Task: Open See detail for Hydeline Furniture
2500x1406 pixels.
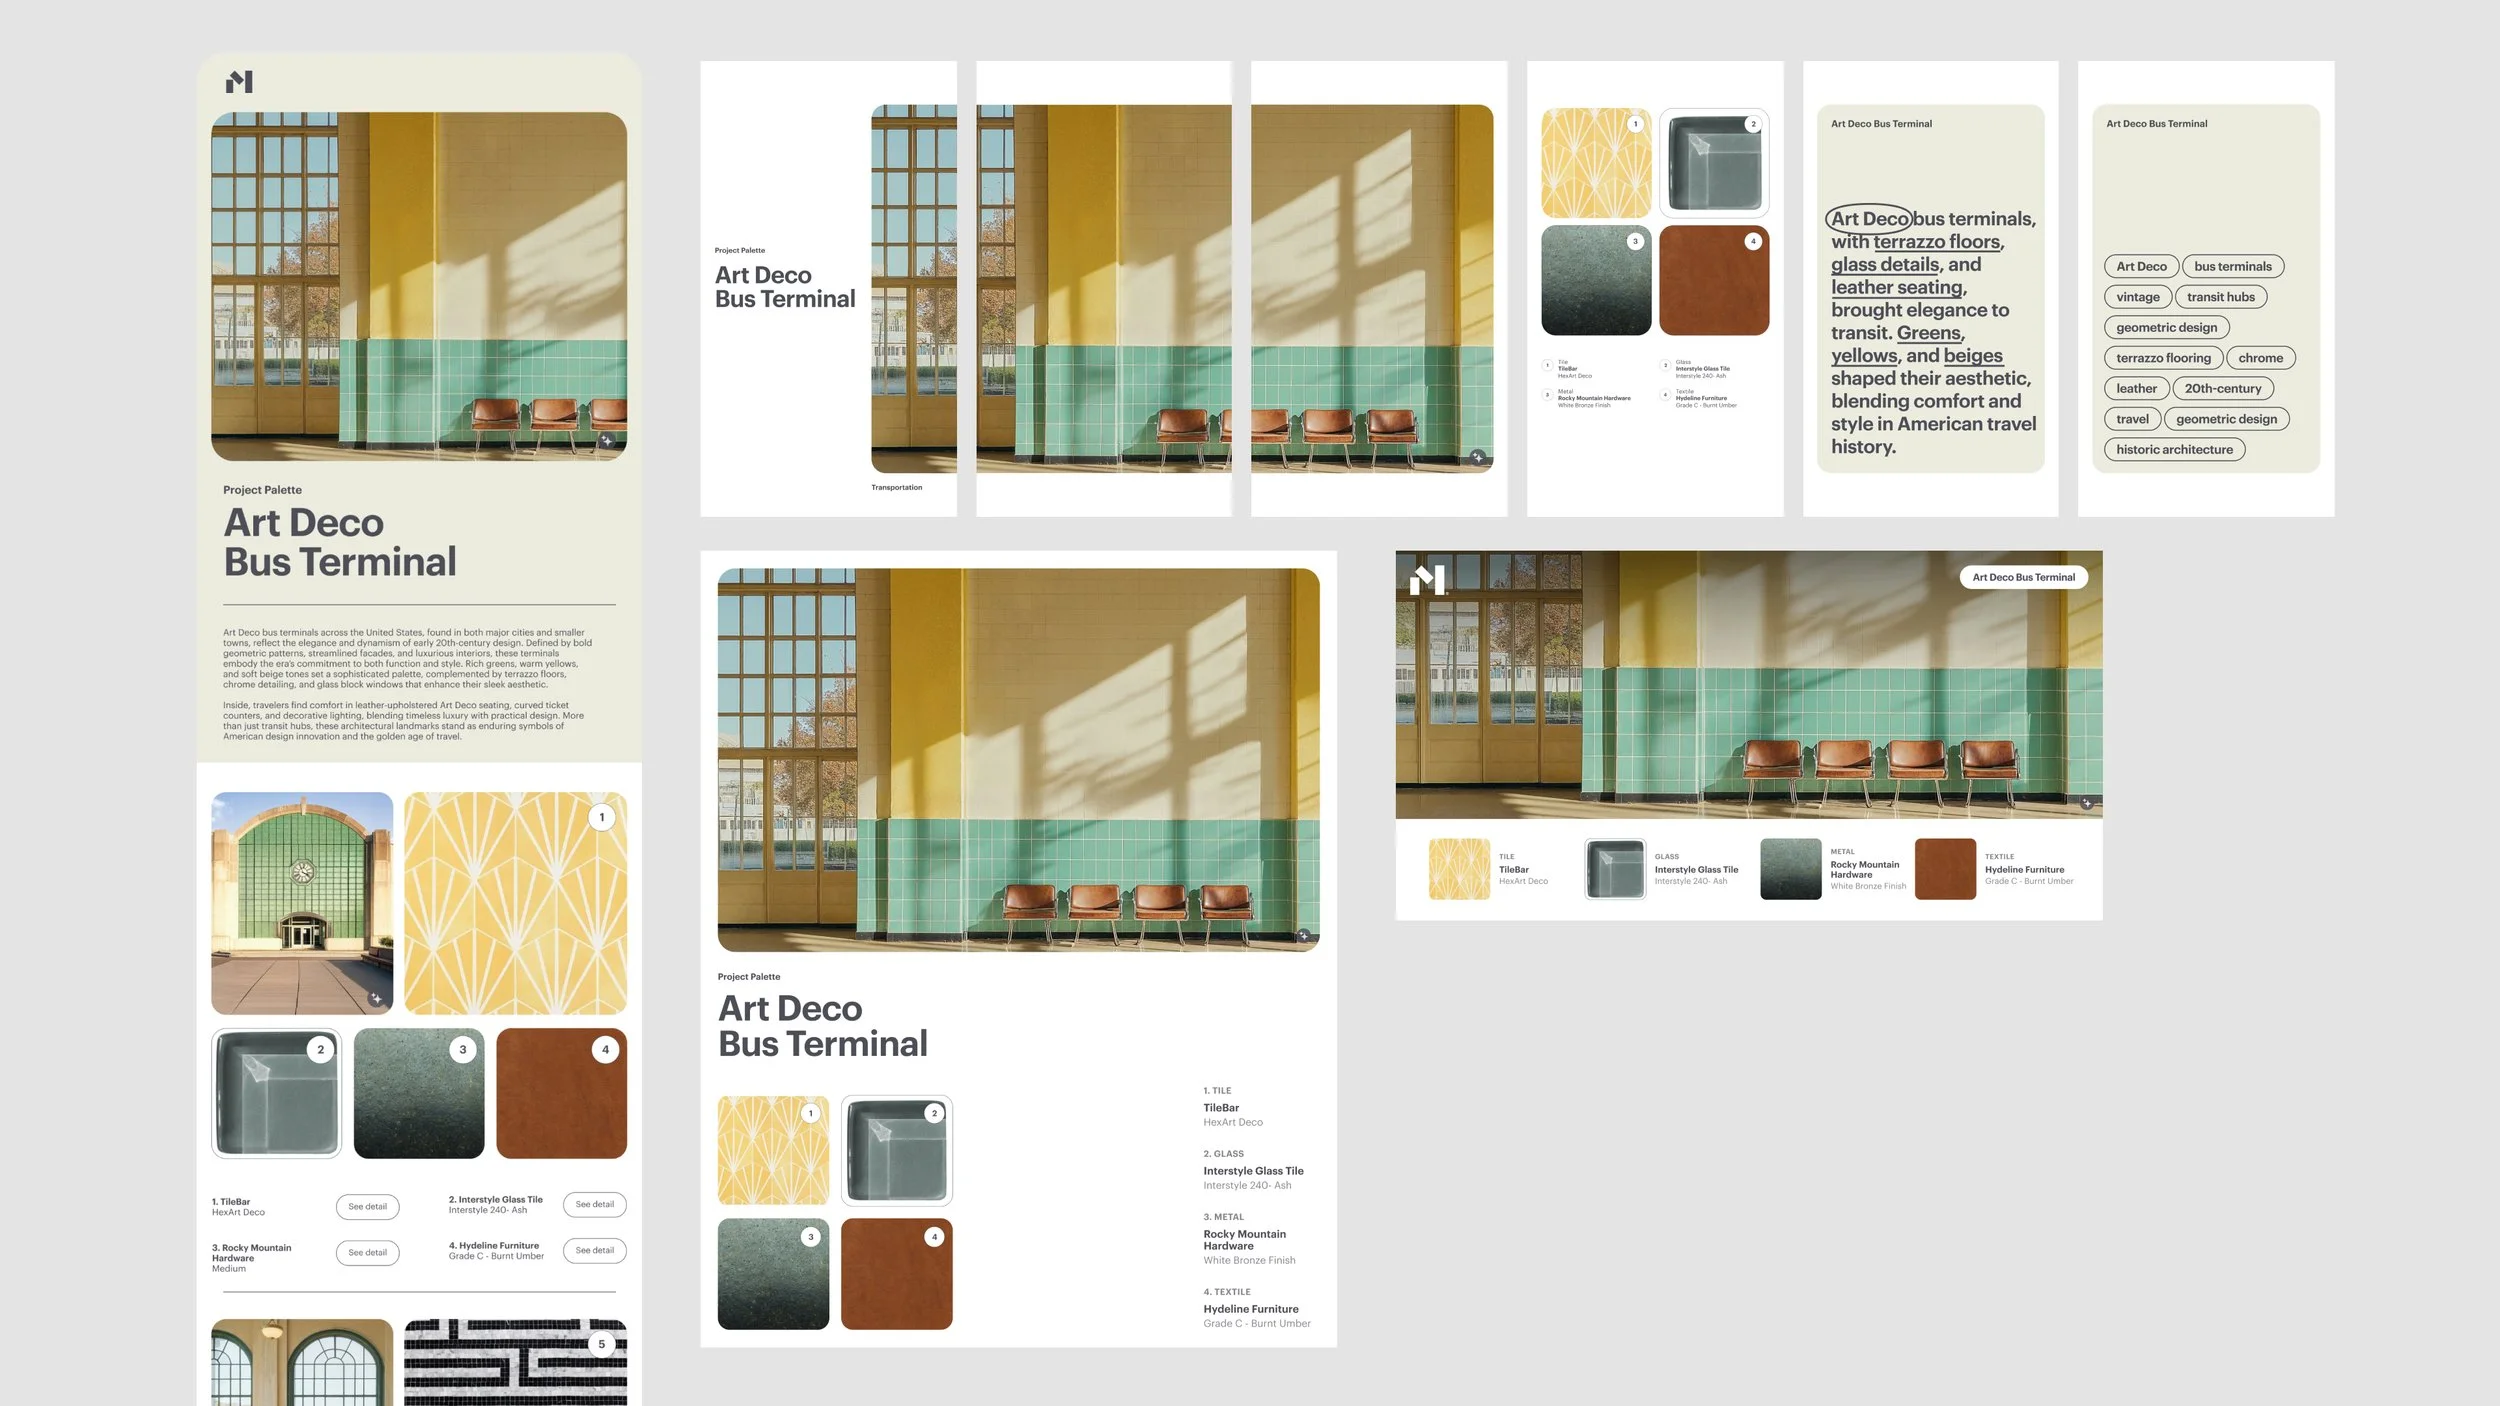Action: (x=594, y=1250)
